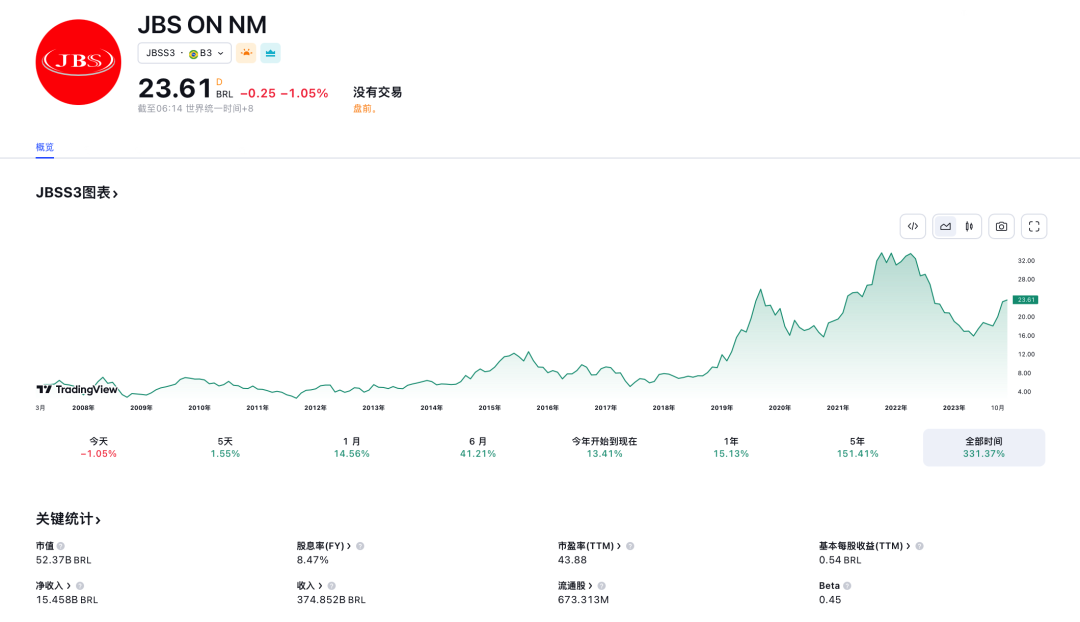This screenshot has height=622, width=1080.
Task: Click the 52.37B BRL market cap value
Action: [x=63, y=560]
